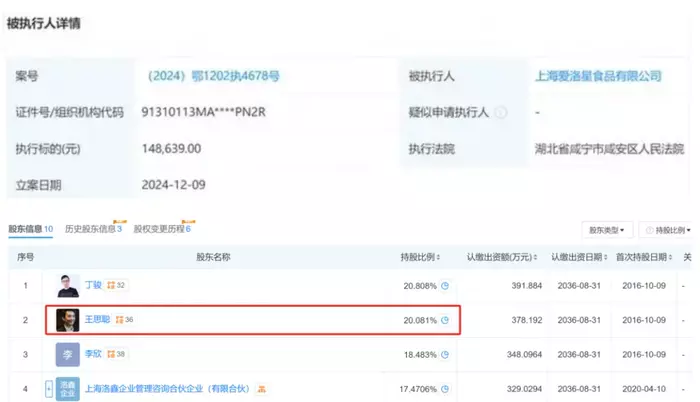This screenshot has height=402, width=700.
Task: Click 王思聪's profile photo
Action: [x=68, y=320]
